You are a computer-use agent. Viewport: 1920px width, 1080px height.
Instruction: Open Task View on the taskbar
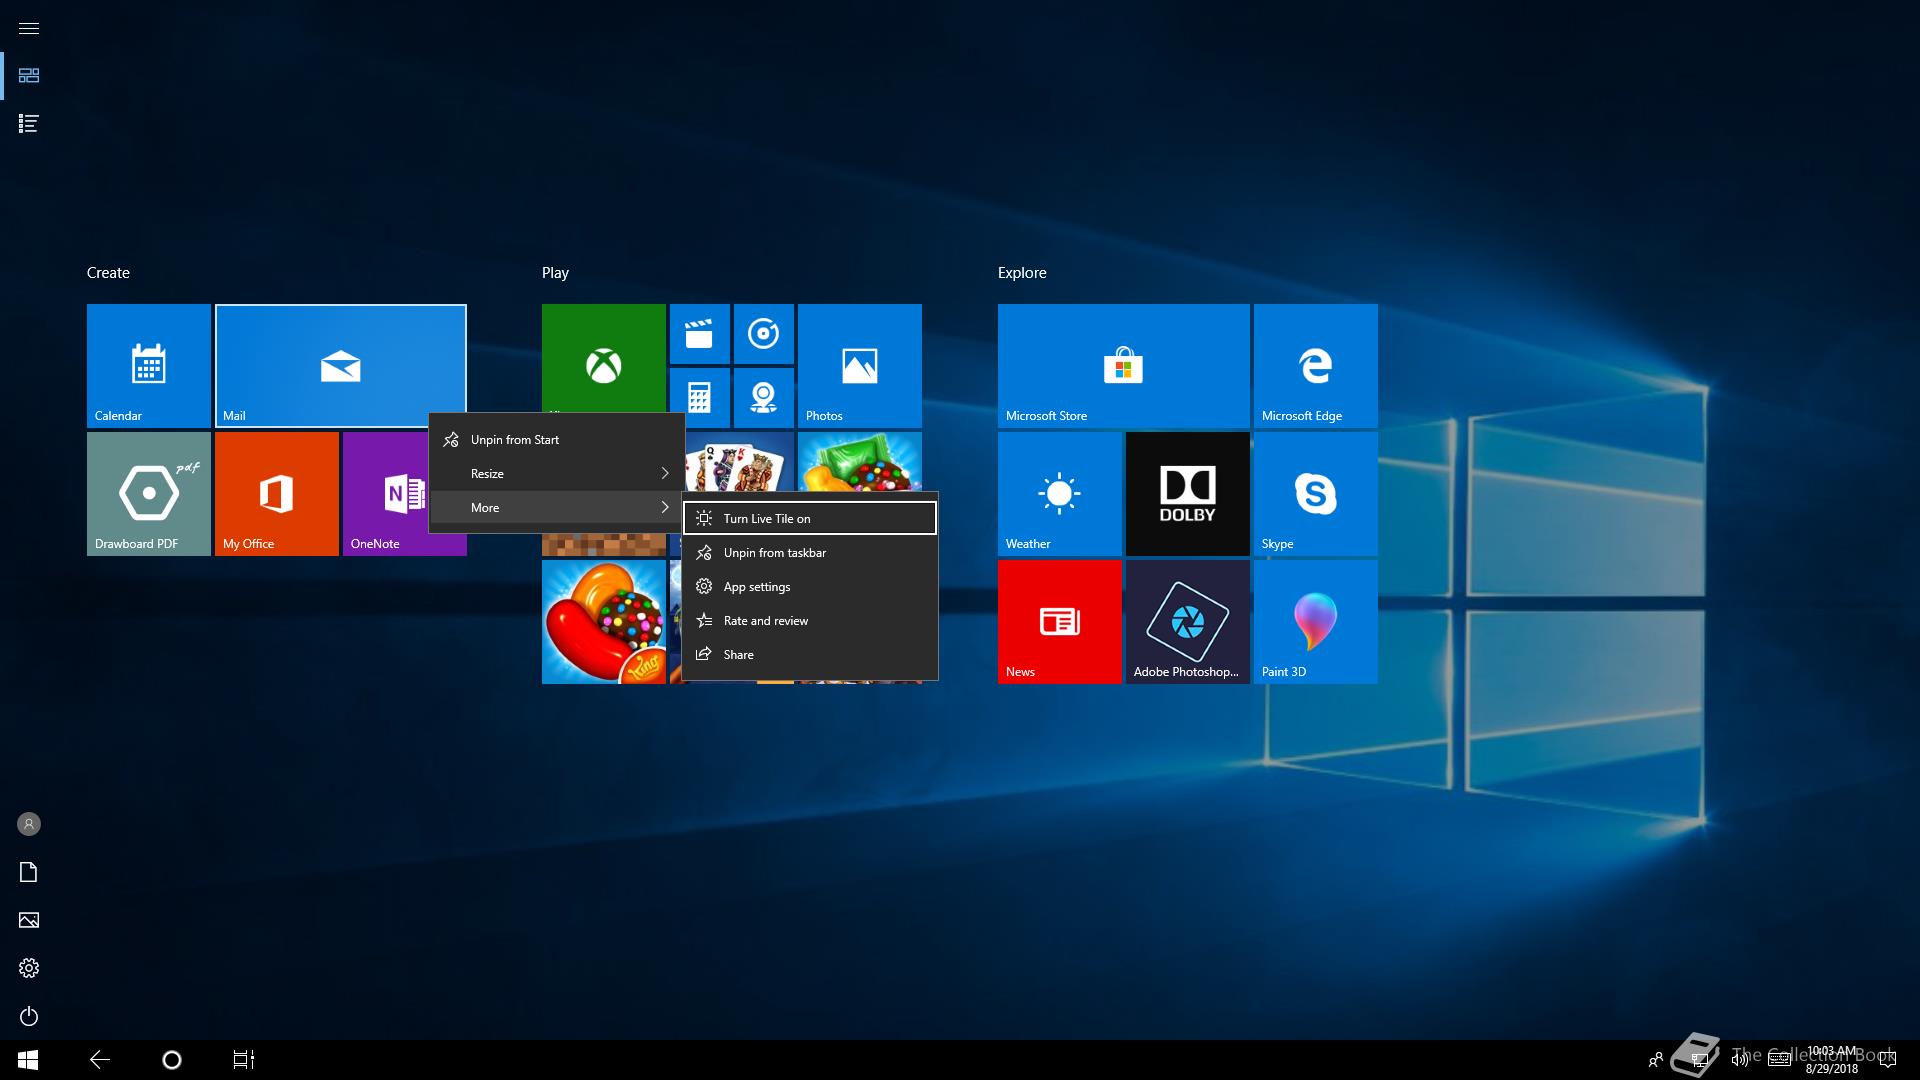coord(244,1060)
